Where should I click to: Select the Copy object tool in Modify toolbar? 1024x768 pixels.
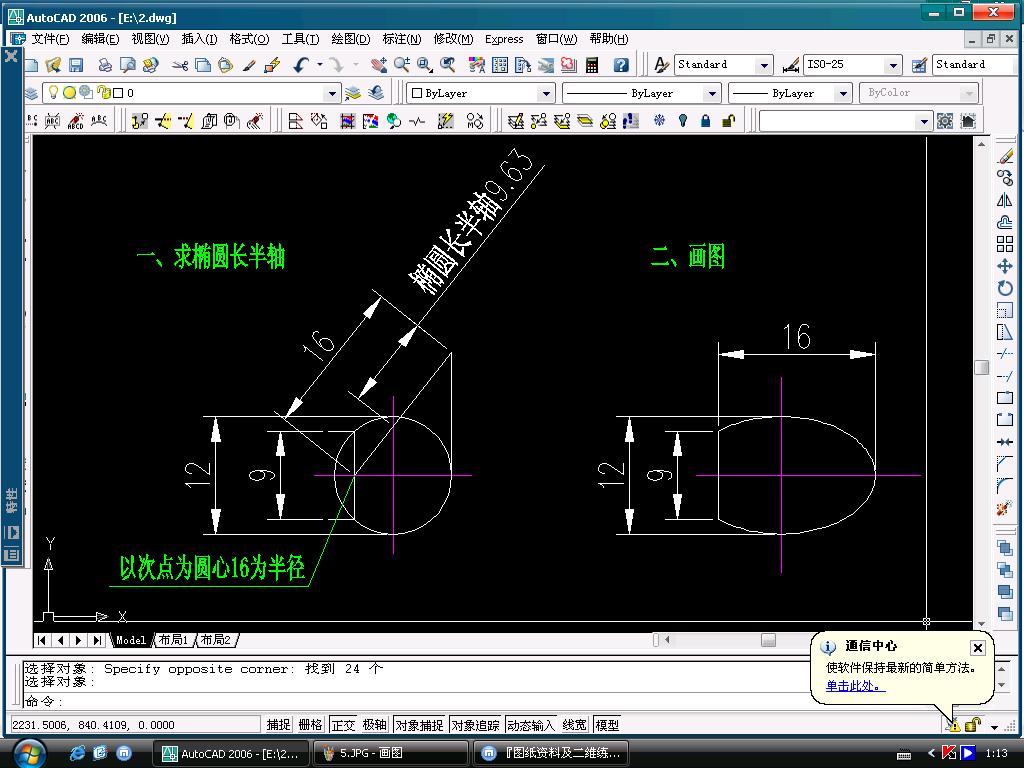click(1005, 178)
